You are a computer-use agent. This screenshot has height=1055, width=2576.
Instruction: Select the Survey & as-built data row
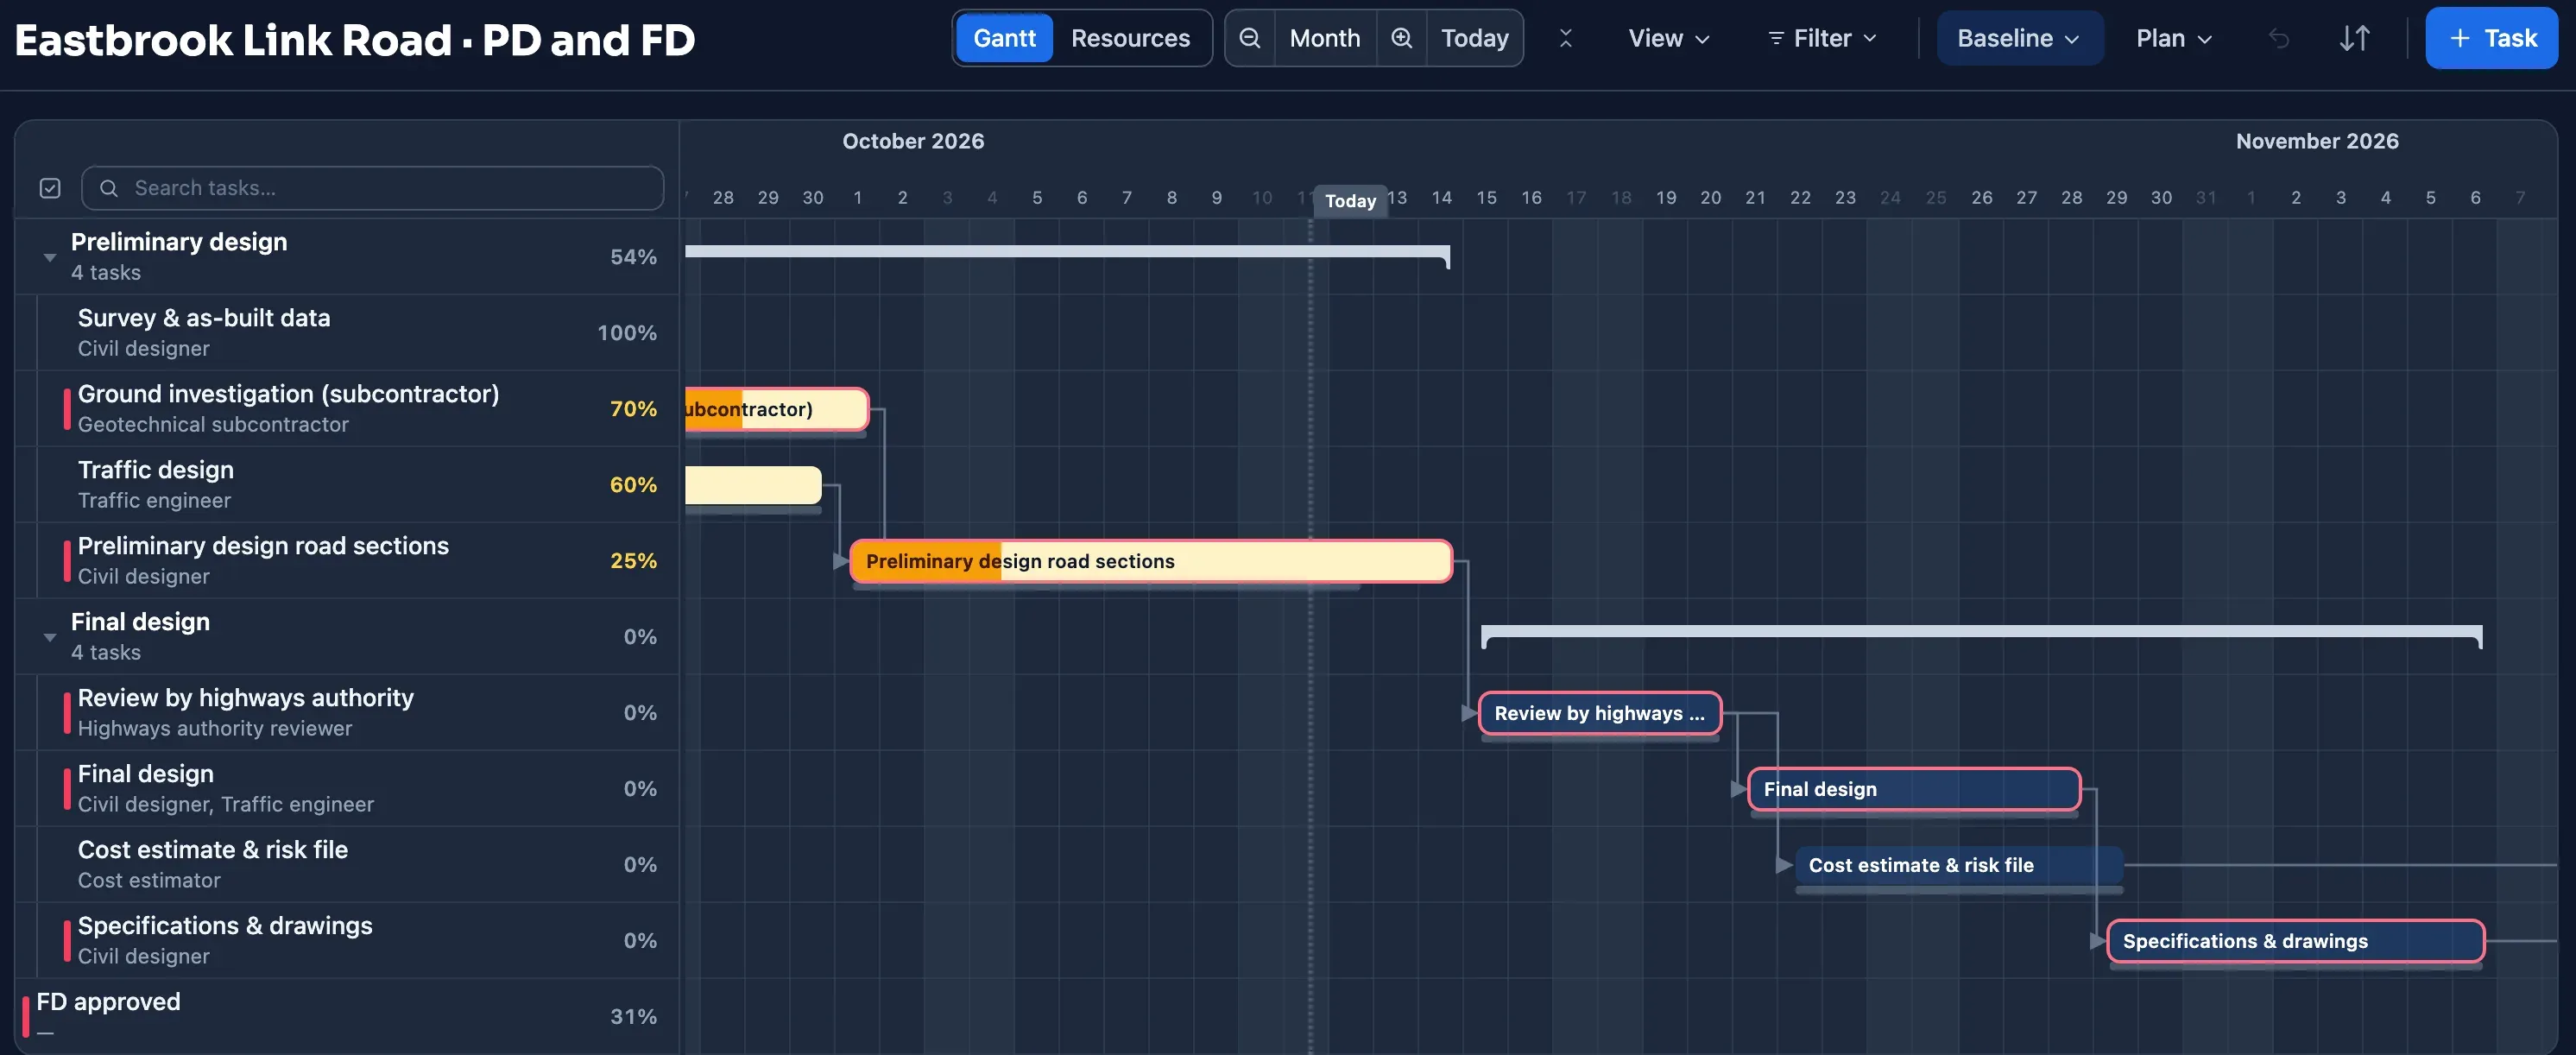coord(347,333)
